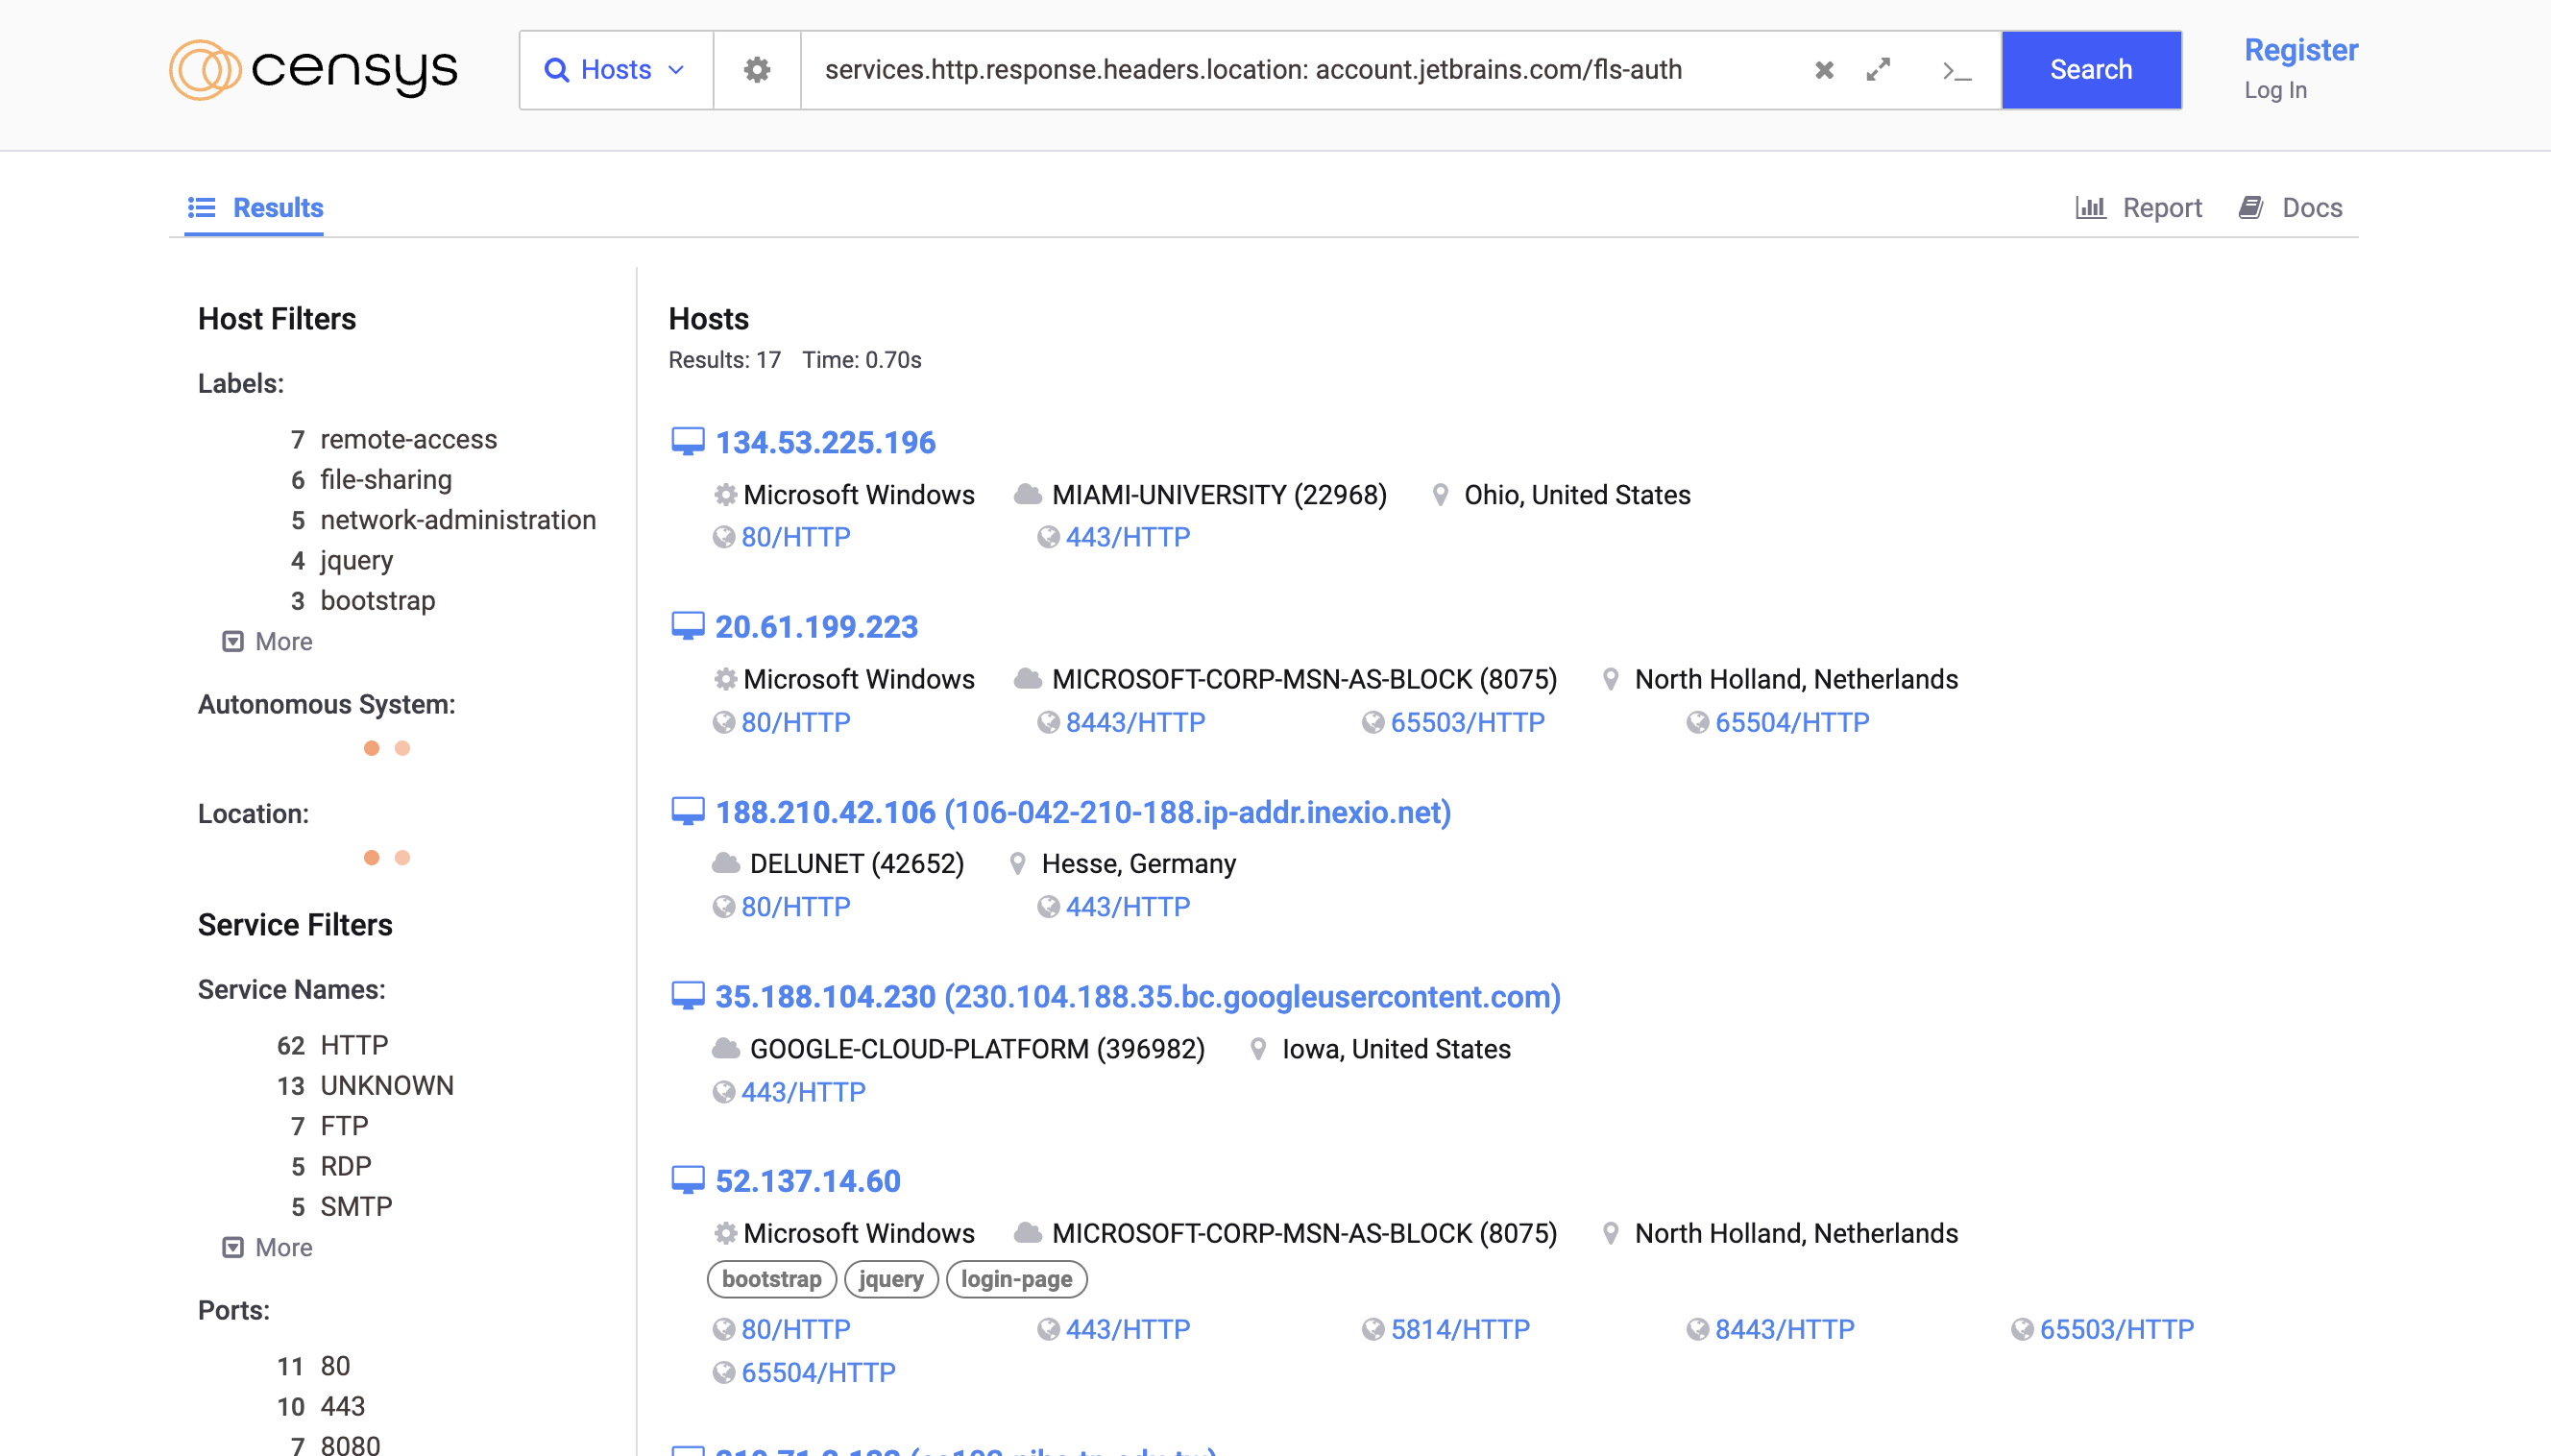The width and height of the screenshot is (2551, 1456).
Task: Expand the search box with arrows icon
Action: coord(1878,70)
